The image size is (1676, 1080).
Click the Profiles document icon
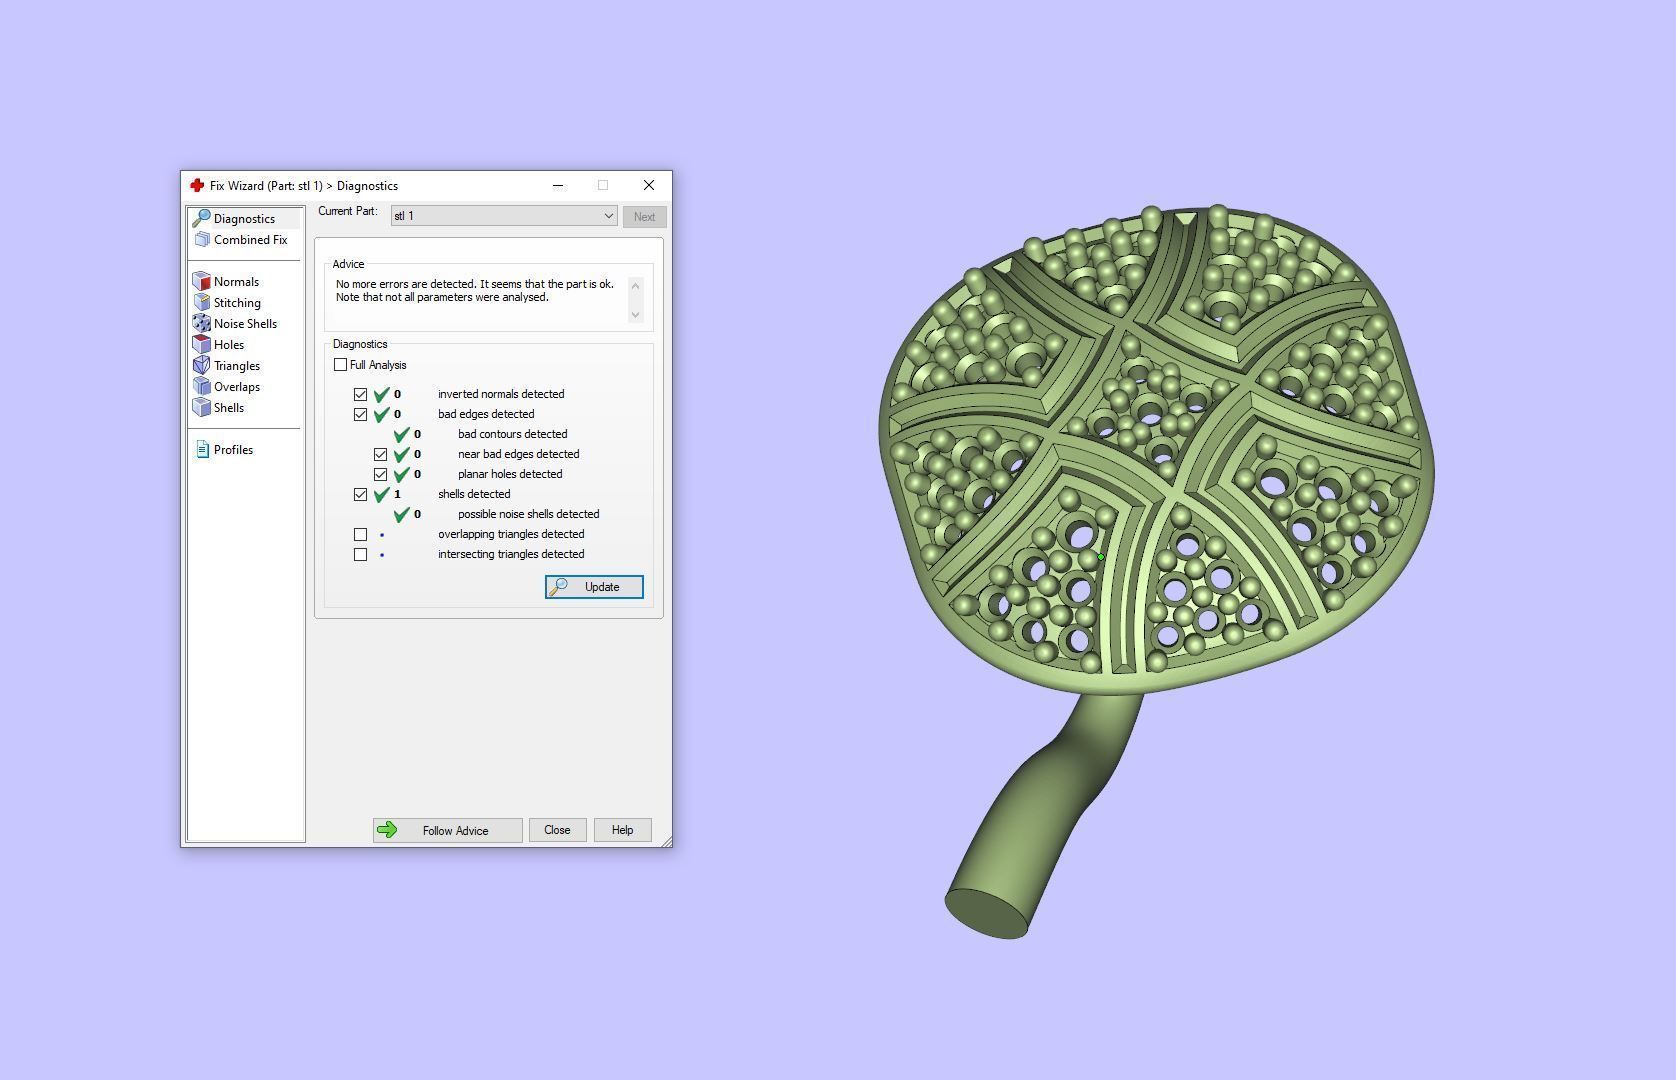(202, 449)
